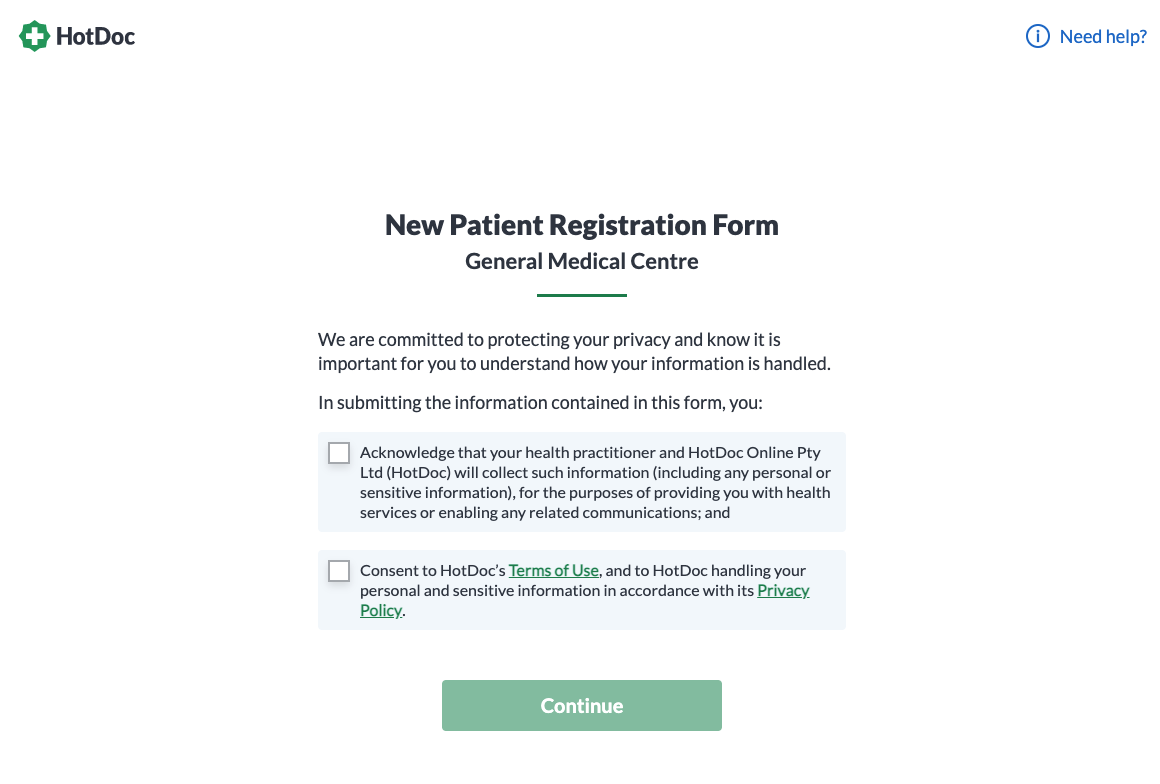Open the Privacy Policy link
This screenshot has width=1160, height=784.
tap(782, 590)
